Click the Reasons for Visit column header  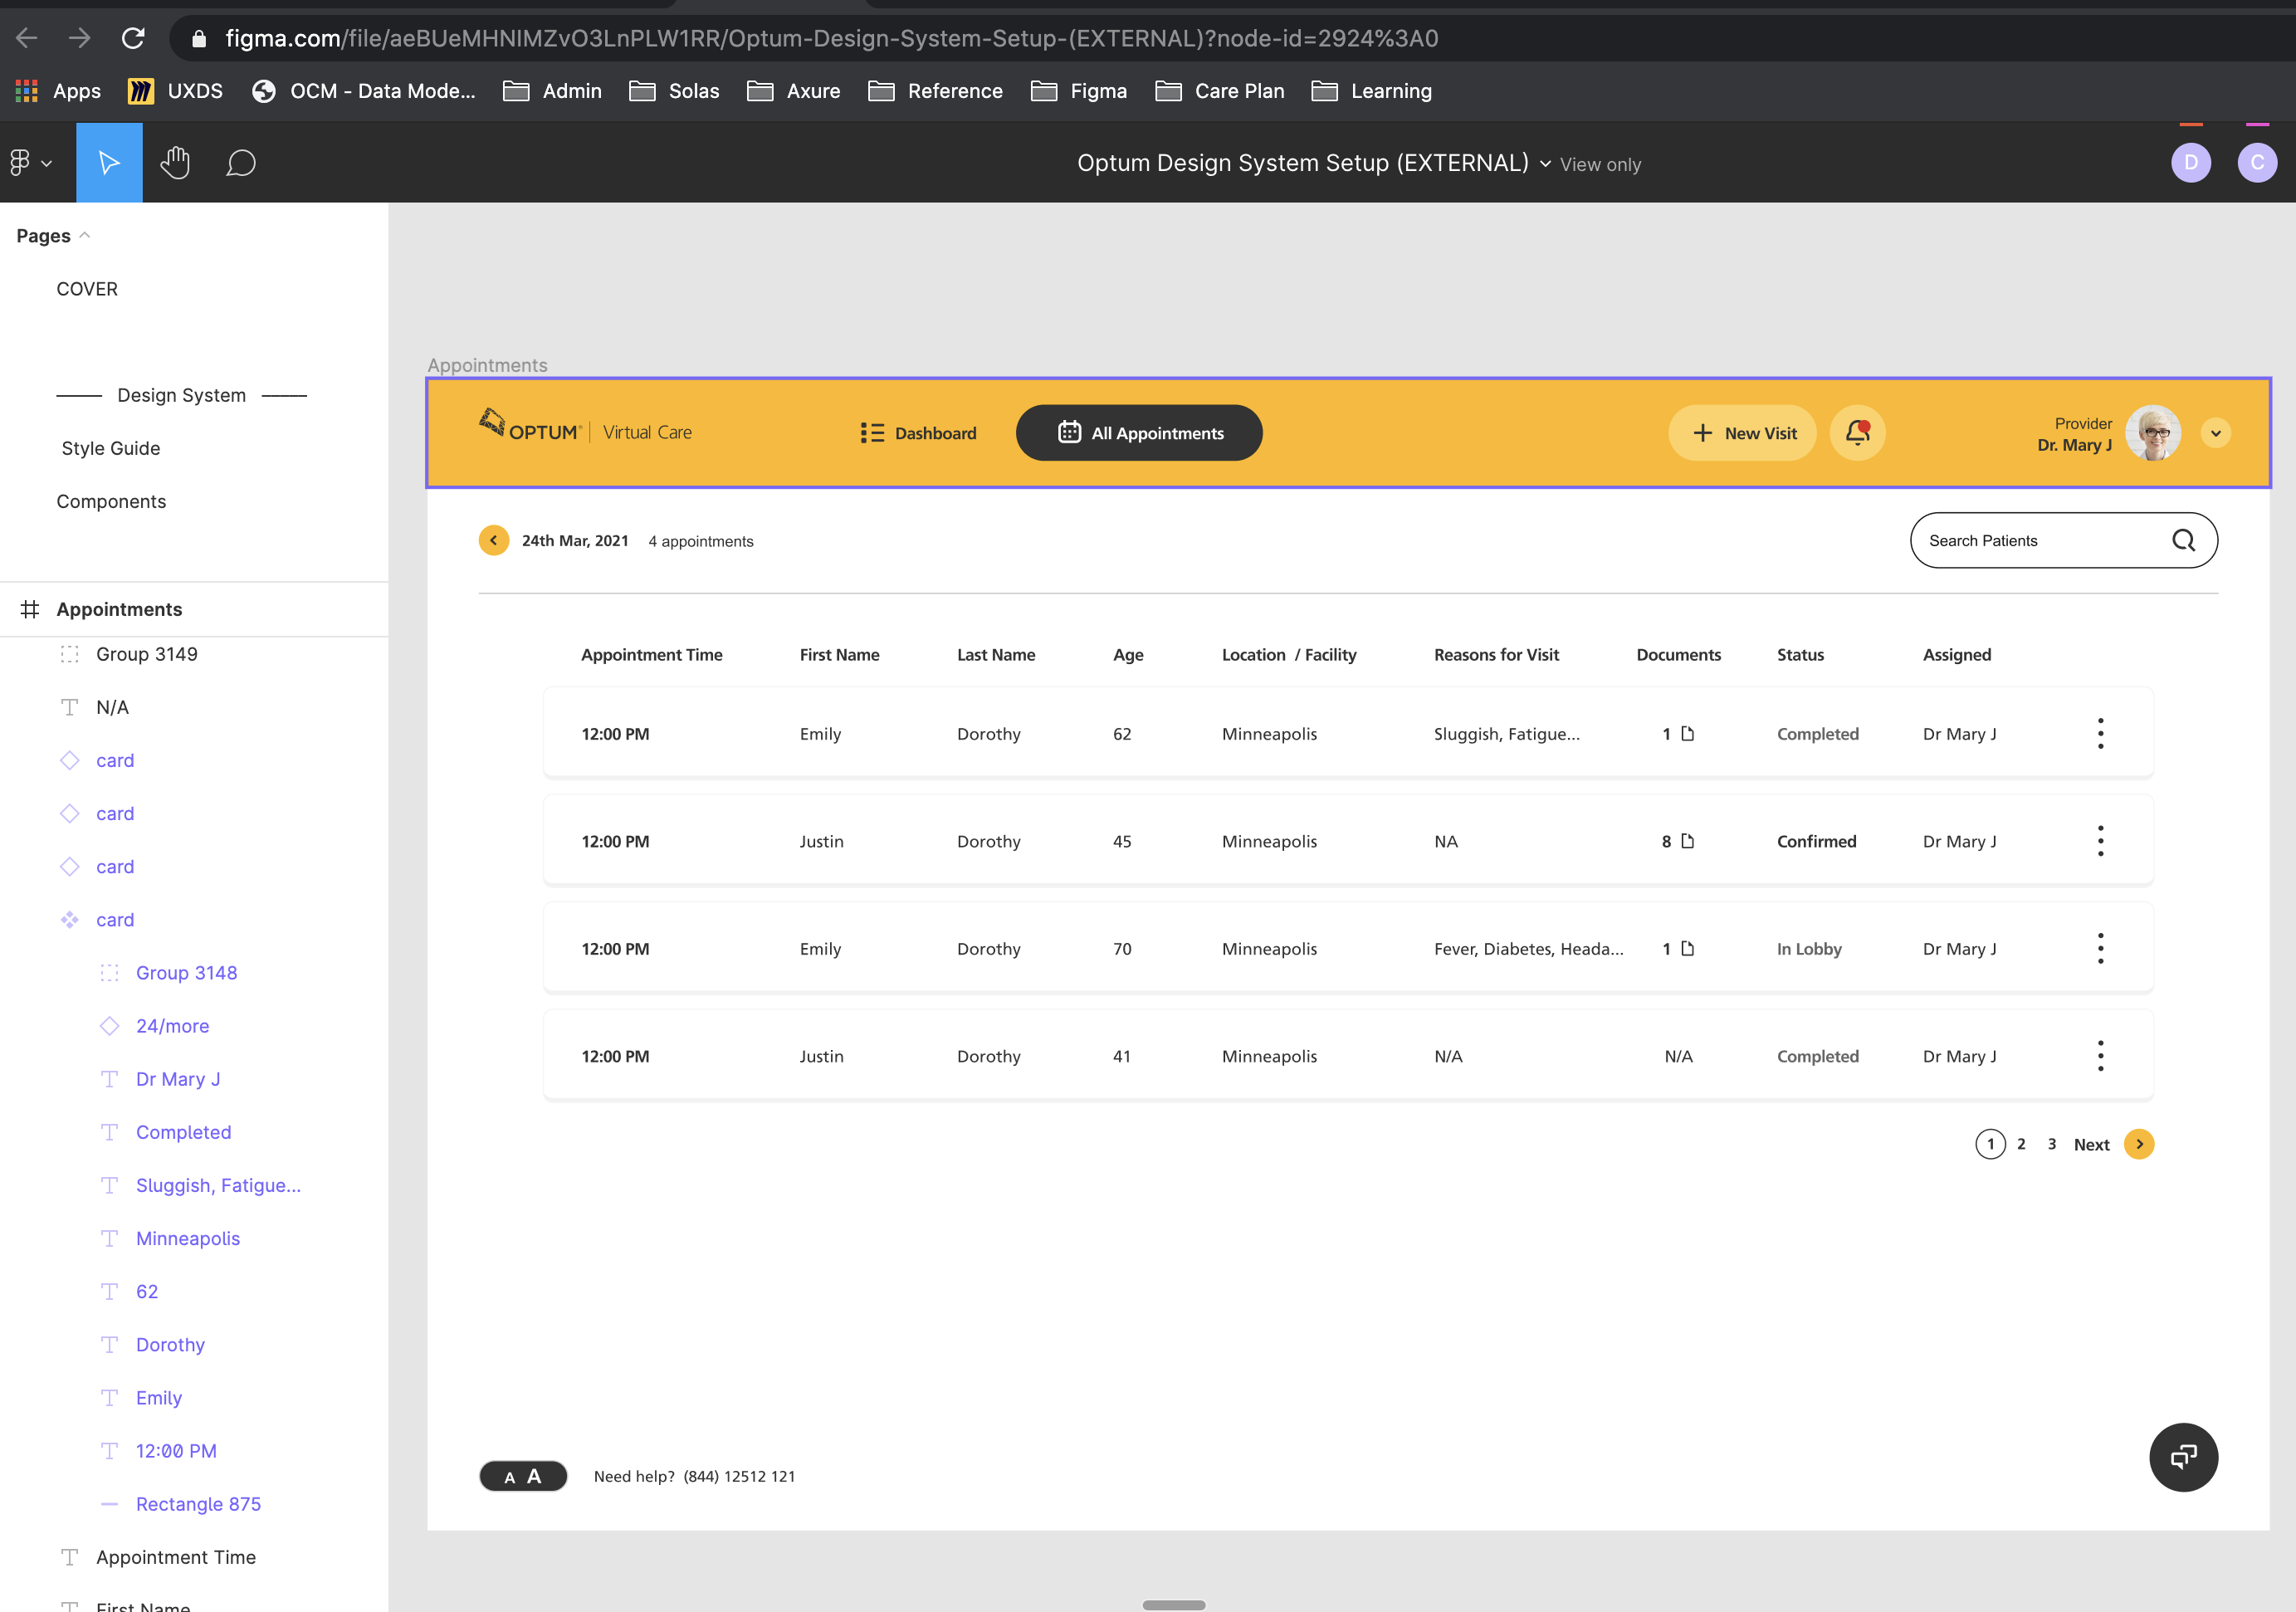pos(1496,654)
